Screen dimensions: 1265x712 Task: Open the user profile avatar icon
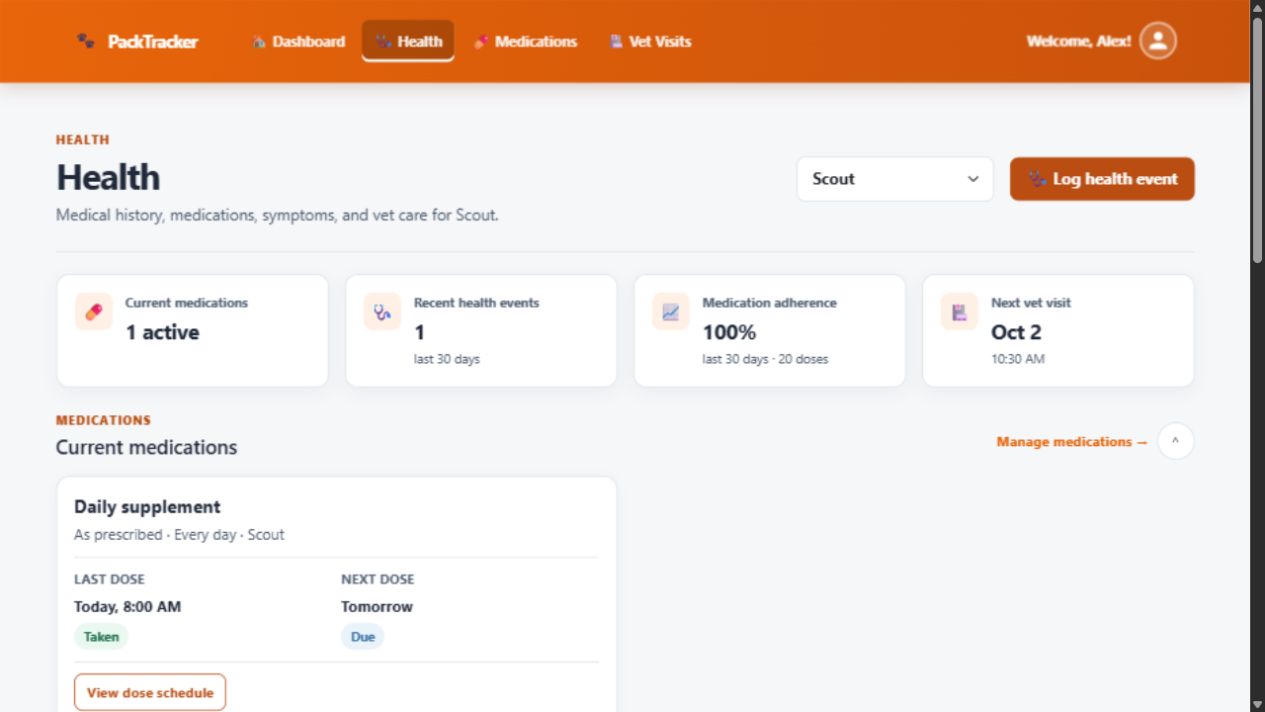click(x=1158, y=41)
